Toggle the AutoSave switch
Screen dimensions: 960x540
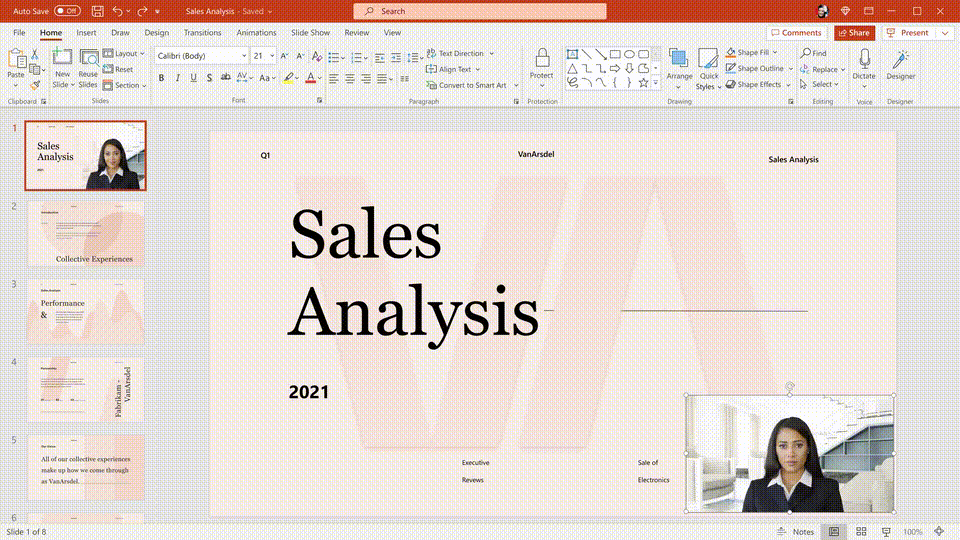point(67,11)
